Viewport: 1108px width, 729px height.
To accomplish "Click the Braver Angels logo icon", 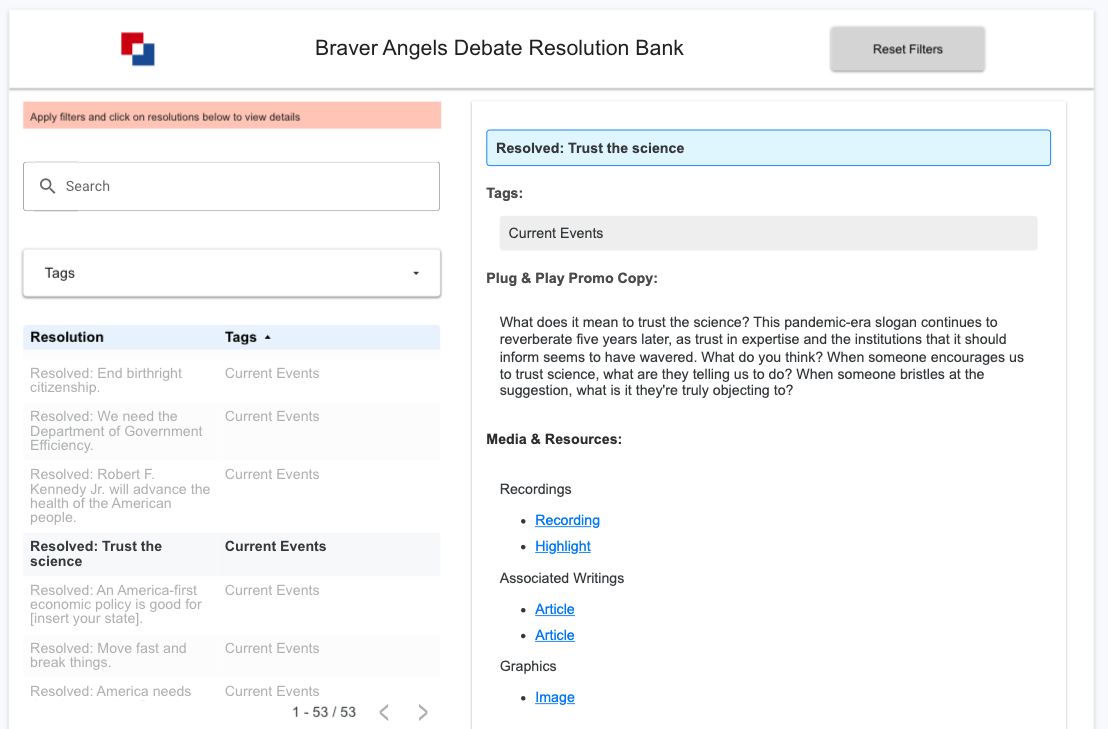I will pos(138,48).
